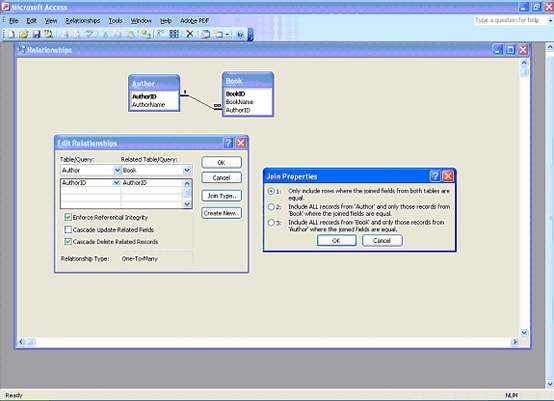Open the left AuthorID field dropdown arrow
The width and height of the screenshot is (554, 401).
[116, 183]
